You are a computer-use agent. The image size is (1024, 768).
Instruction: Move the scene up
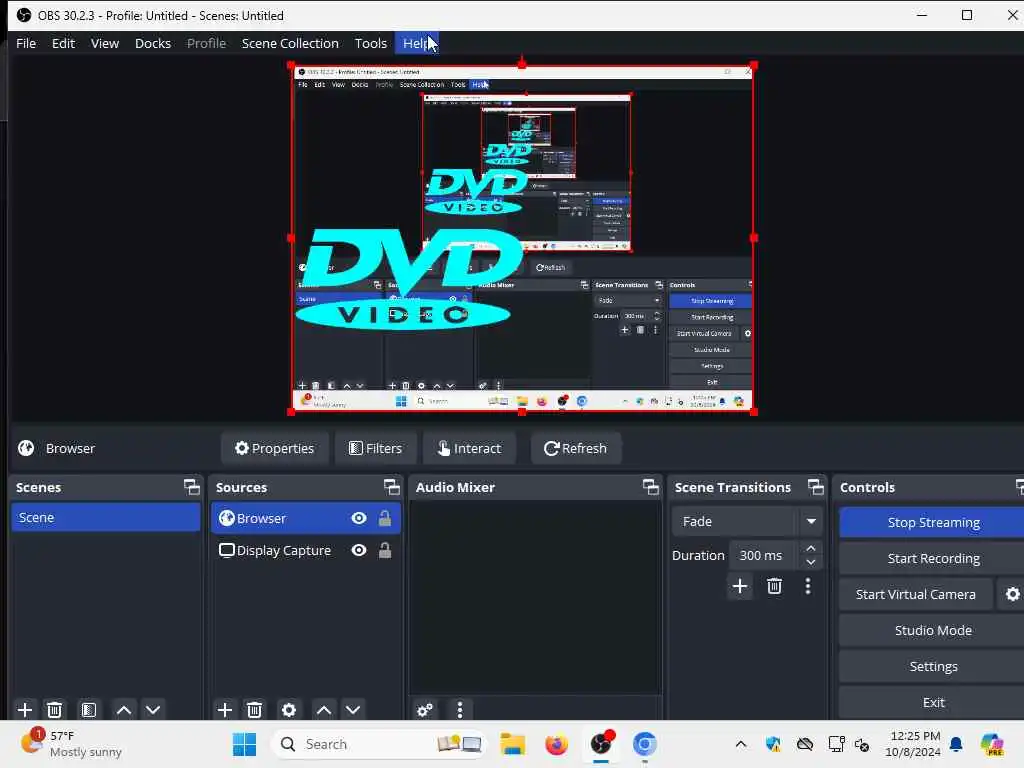click(123, 710)
